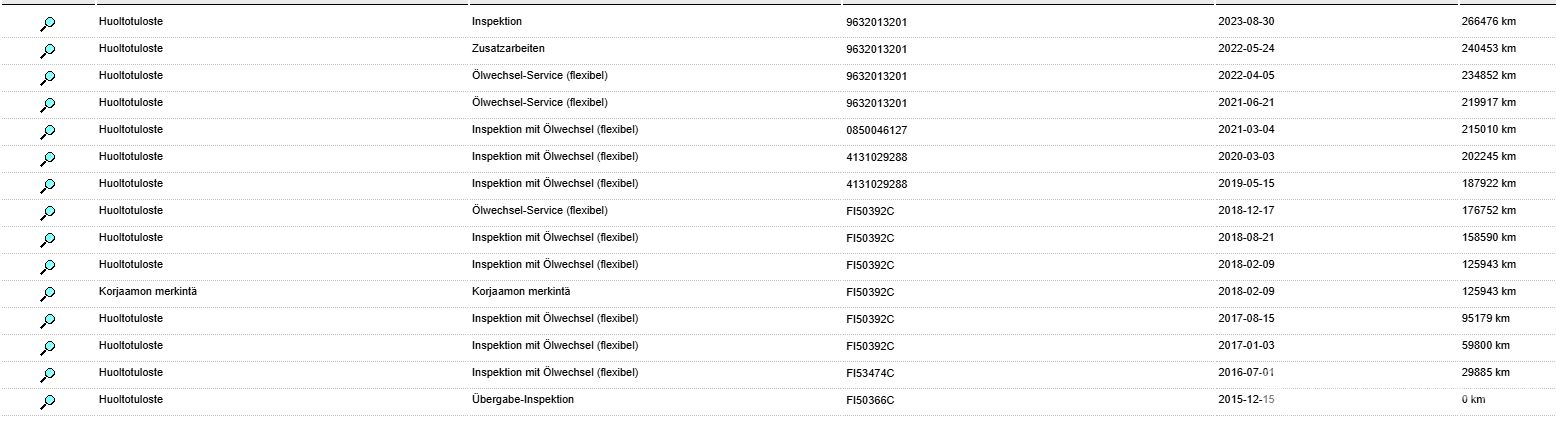
Task: Select the 266476 km mileage value
Action: tap(1488, 21)
